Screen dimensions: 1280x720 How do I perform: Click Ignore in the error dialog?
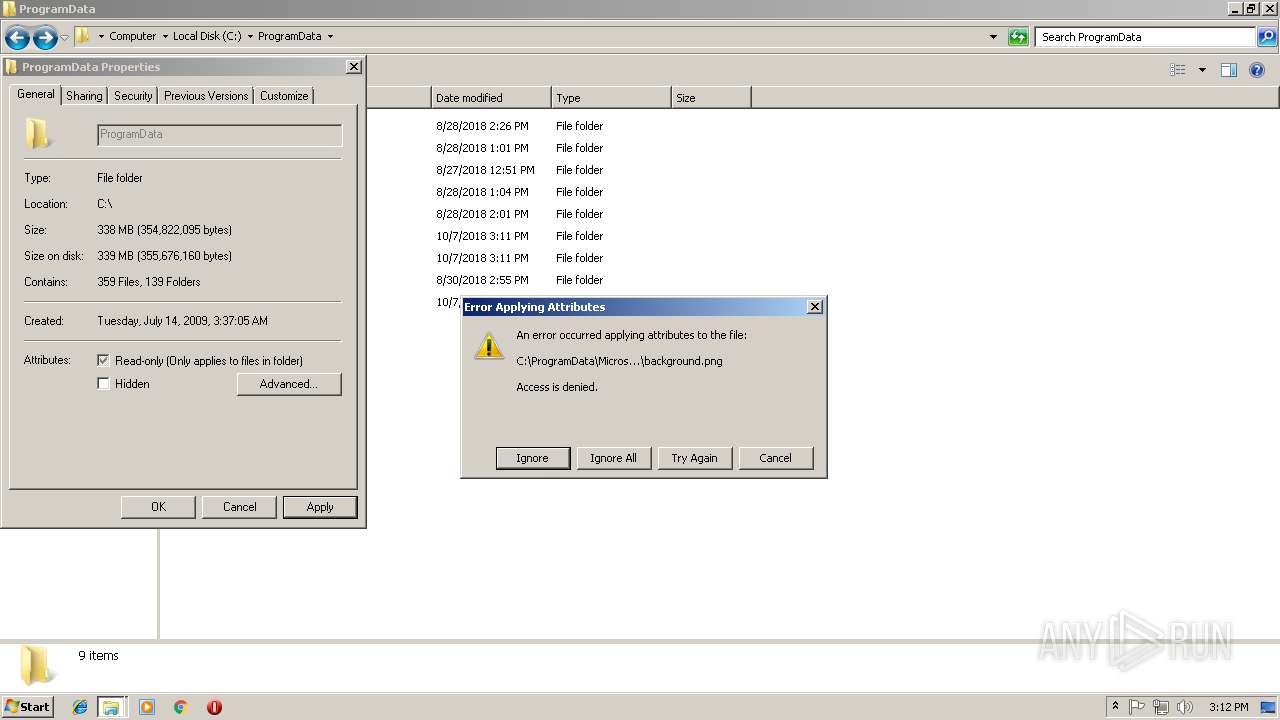[532, 458]
